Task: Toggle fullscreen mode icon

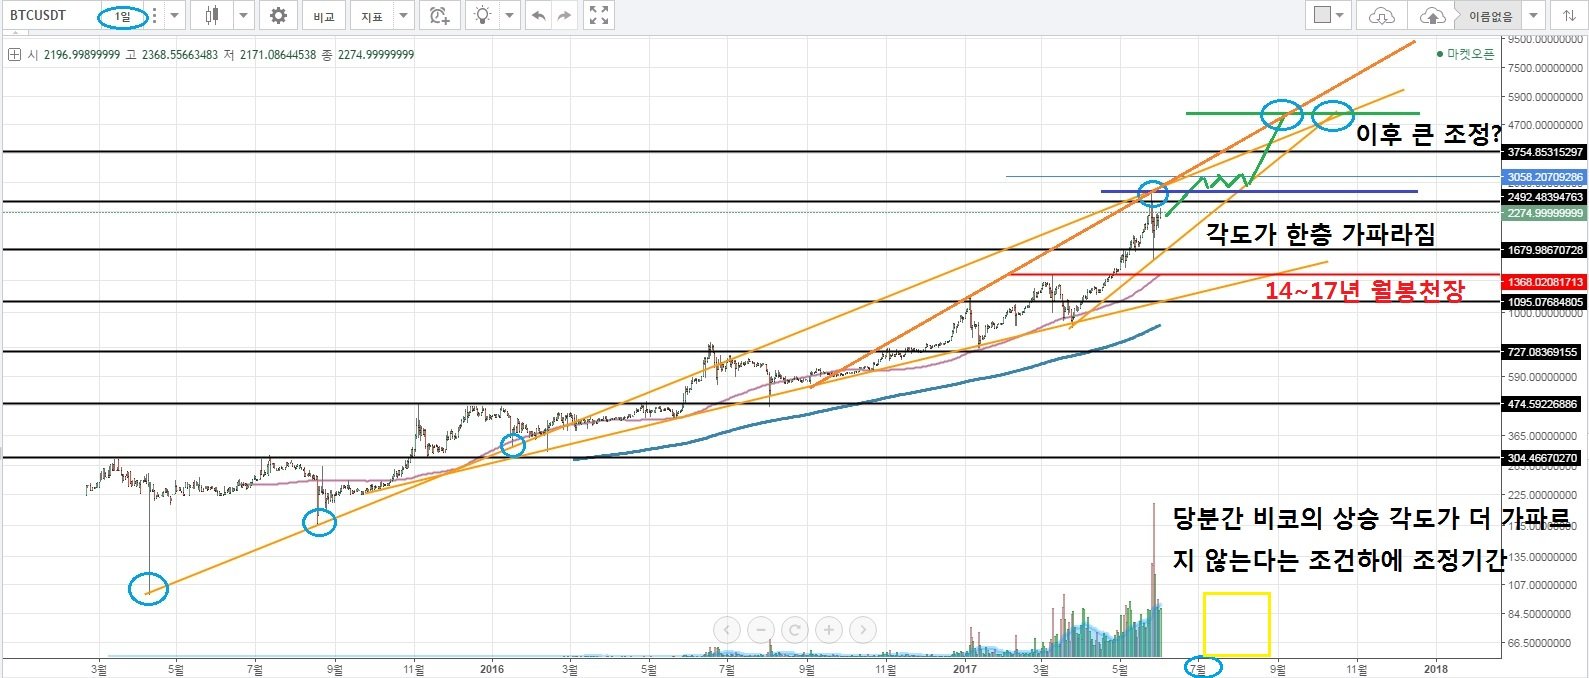Action: click(598, 16)
